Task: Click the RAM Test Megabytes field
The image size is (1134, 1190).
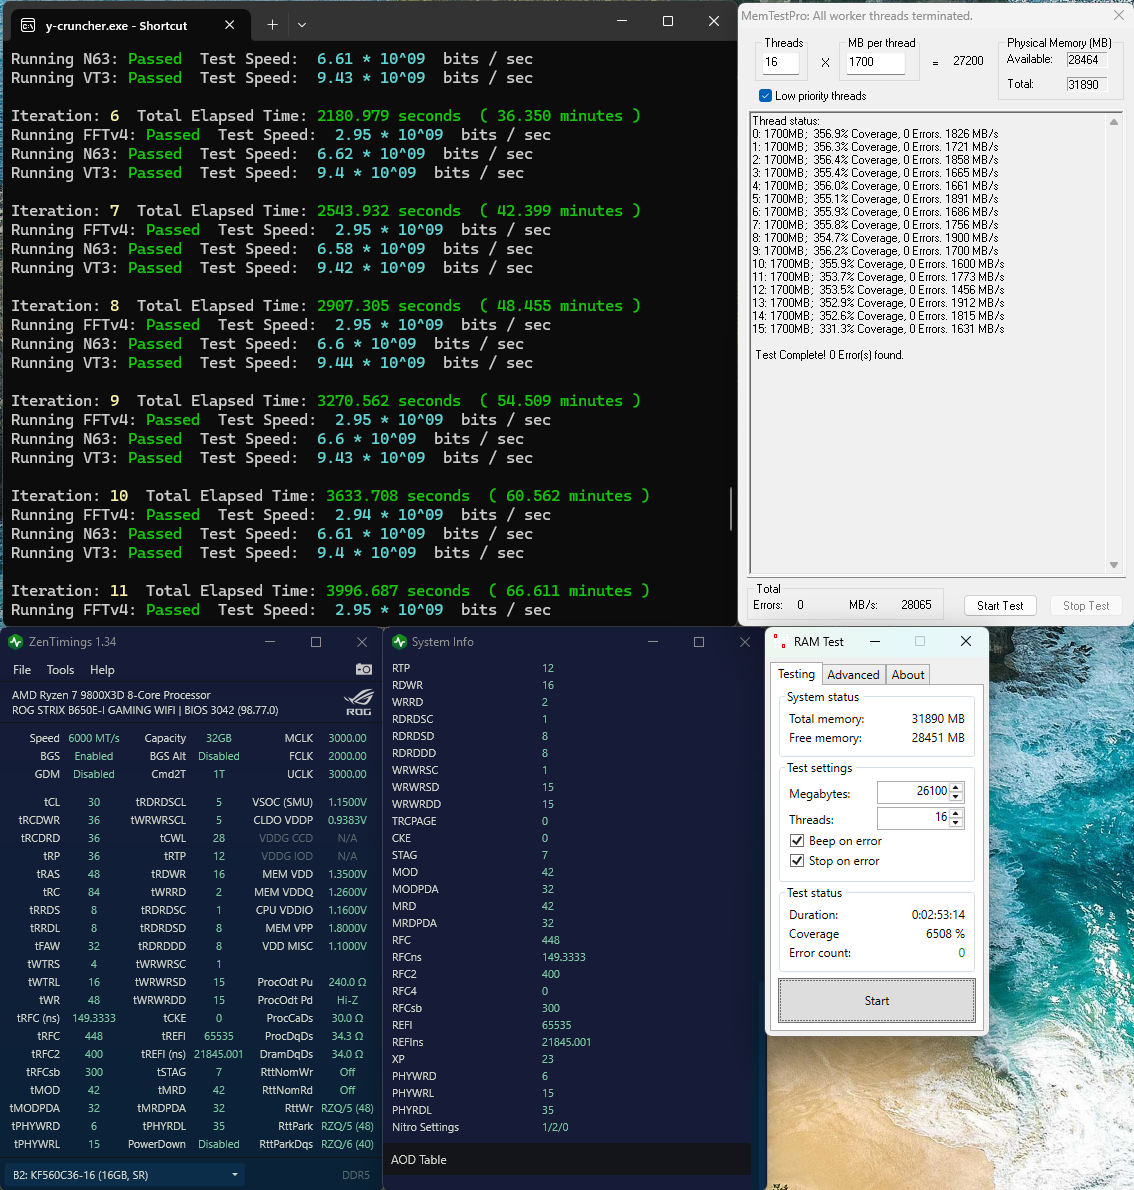Action: coord(913,792)
